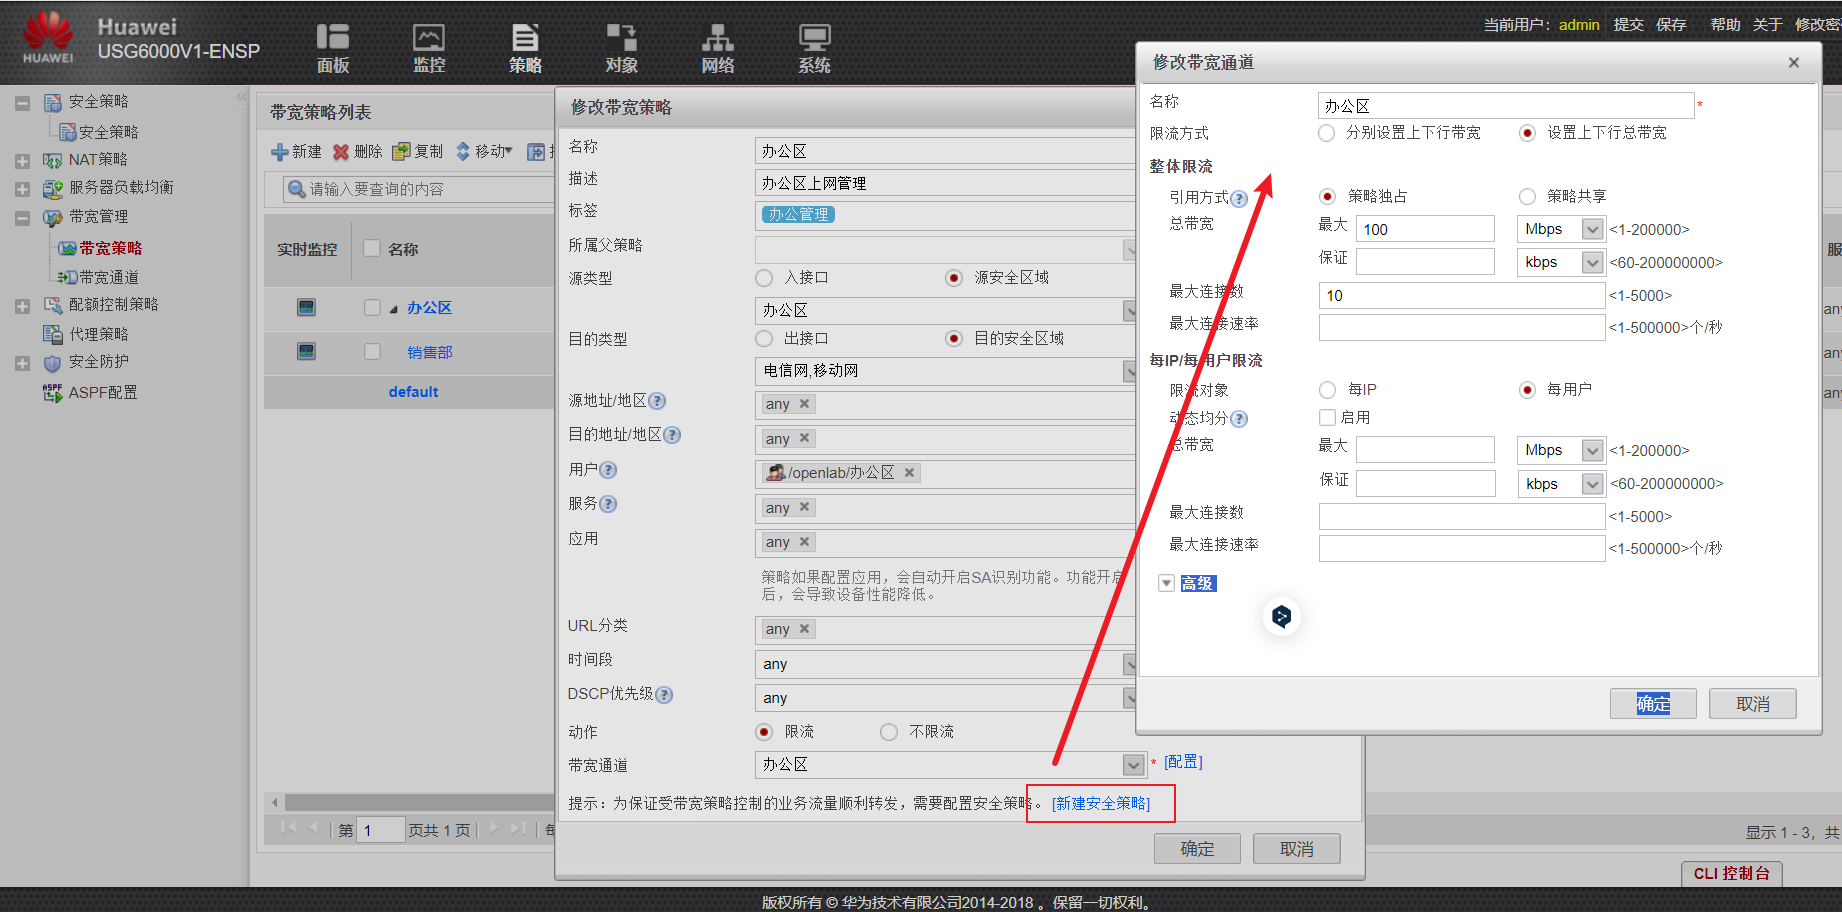
Task: Click 删除 delete icon in toolbar
Action: click(341, 152)
